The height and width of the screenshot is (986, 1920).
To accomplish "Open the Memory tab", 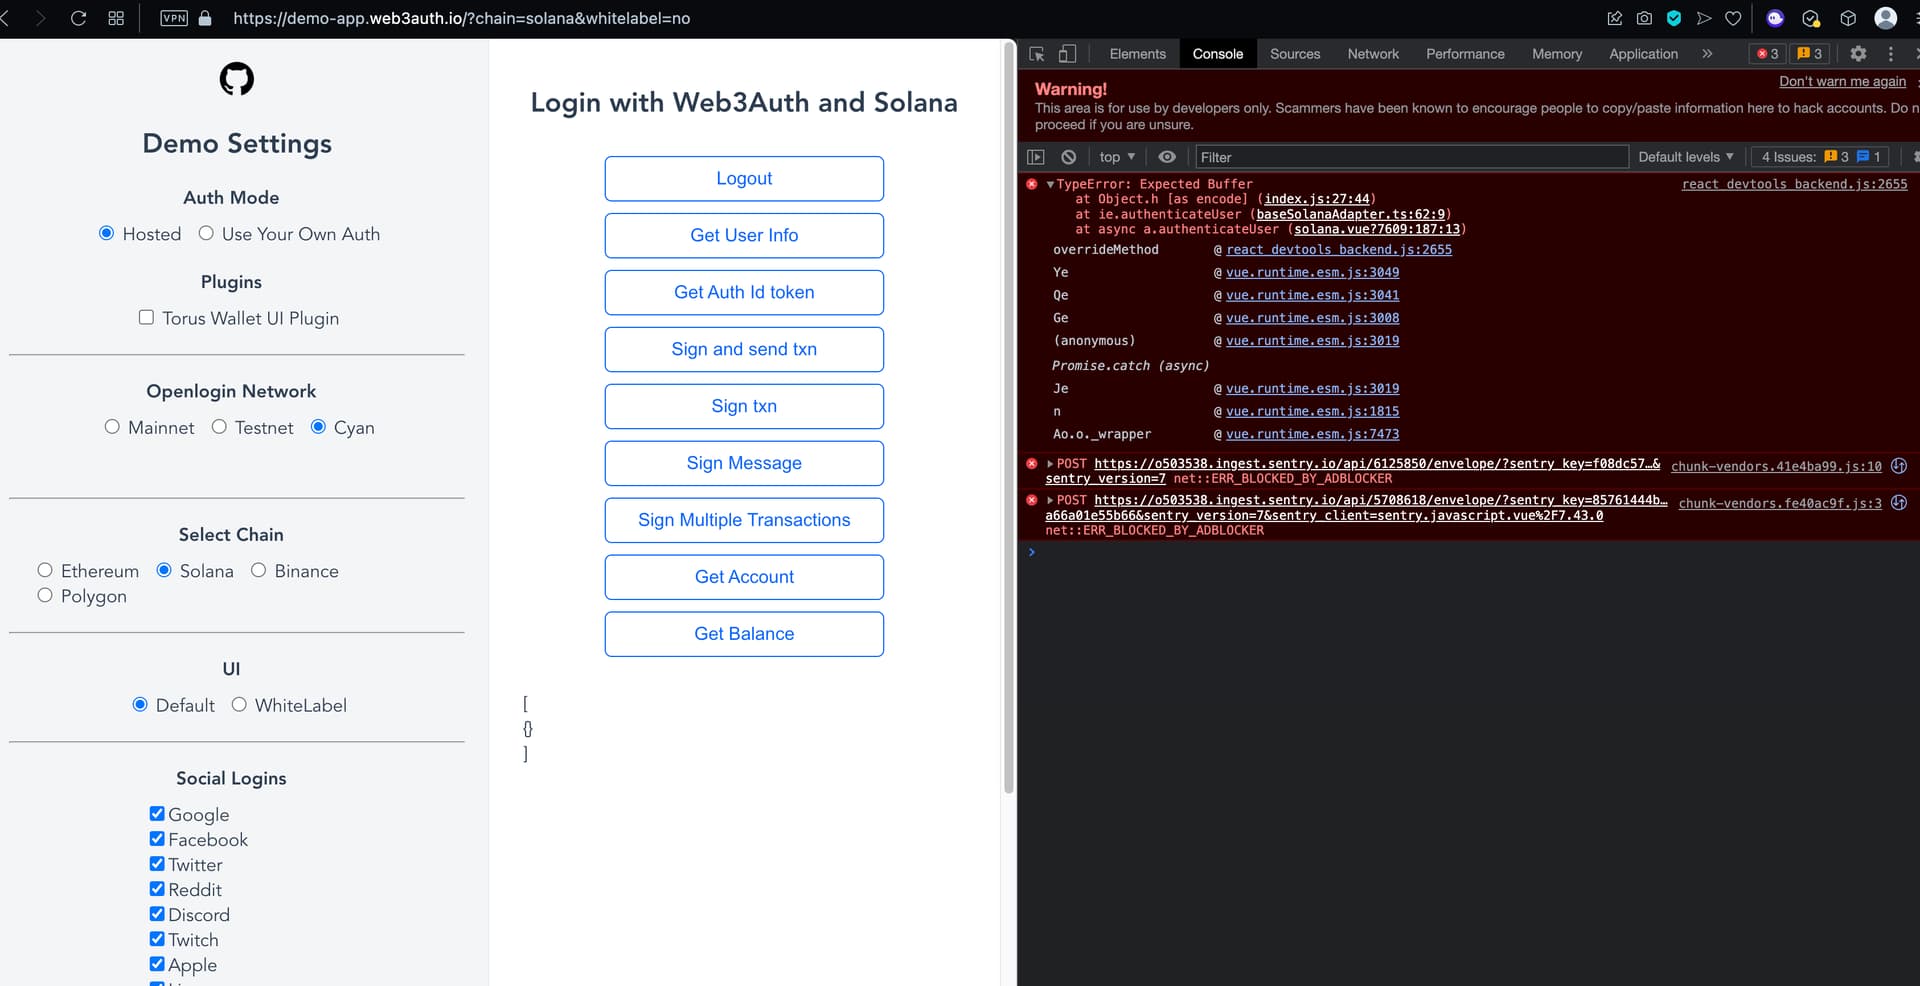I will tap(1557, 54).
